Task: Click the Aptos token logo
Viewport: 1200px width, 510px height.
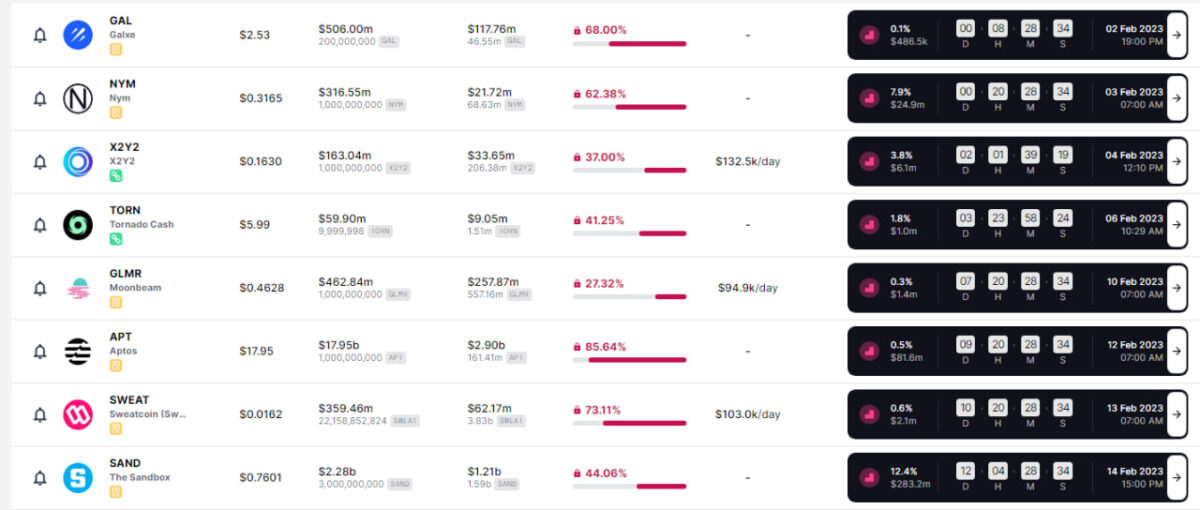Action: [78, 351]
